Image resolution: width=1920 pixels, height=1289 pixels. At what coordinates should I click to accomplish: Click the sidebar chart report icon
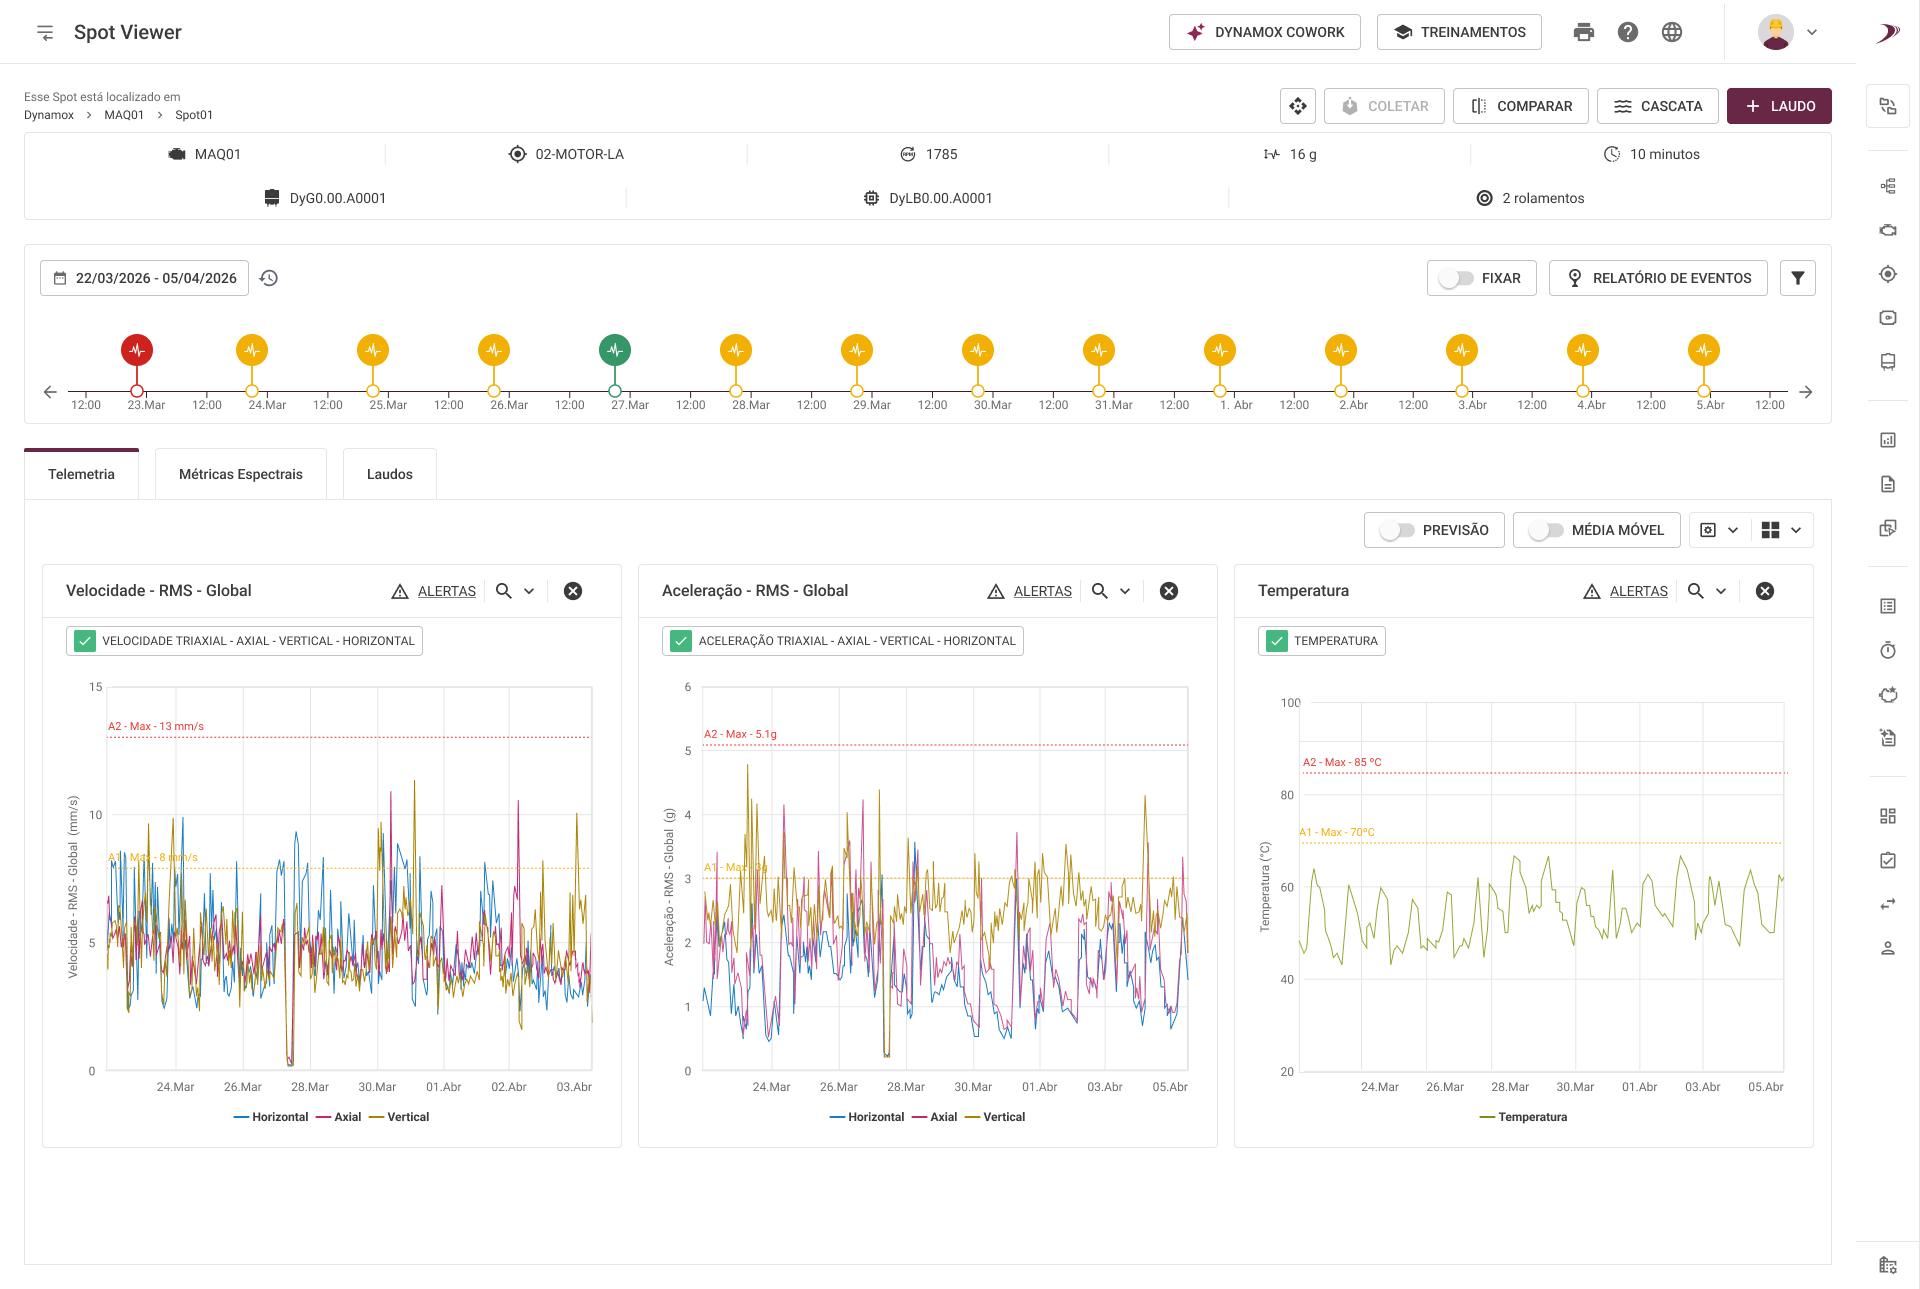[1888, 440]
